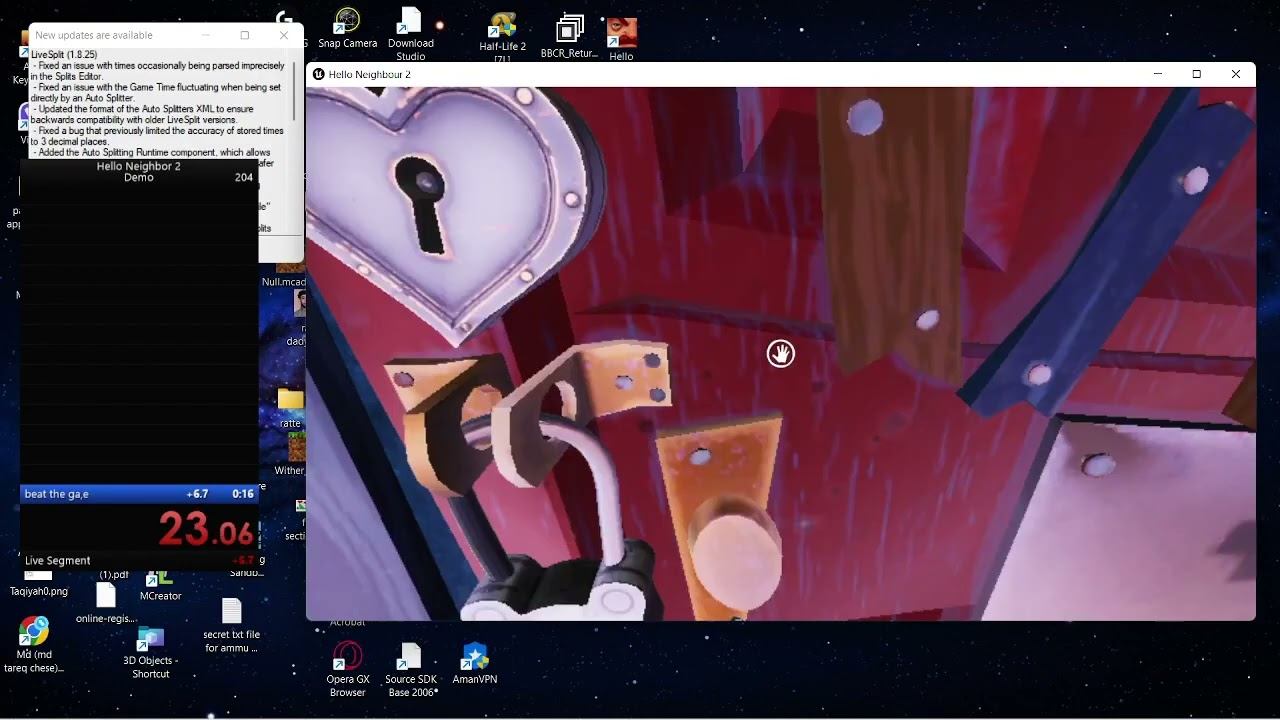The image size is (1280, 720).
Task: Open the Opera GX Browser shortcut
Action: 347,668
